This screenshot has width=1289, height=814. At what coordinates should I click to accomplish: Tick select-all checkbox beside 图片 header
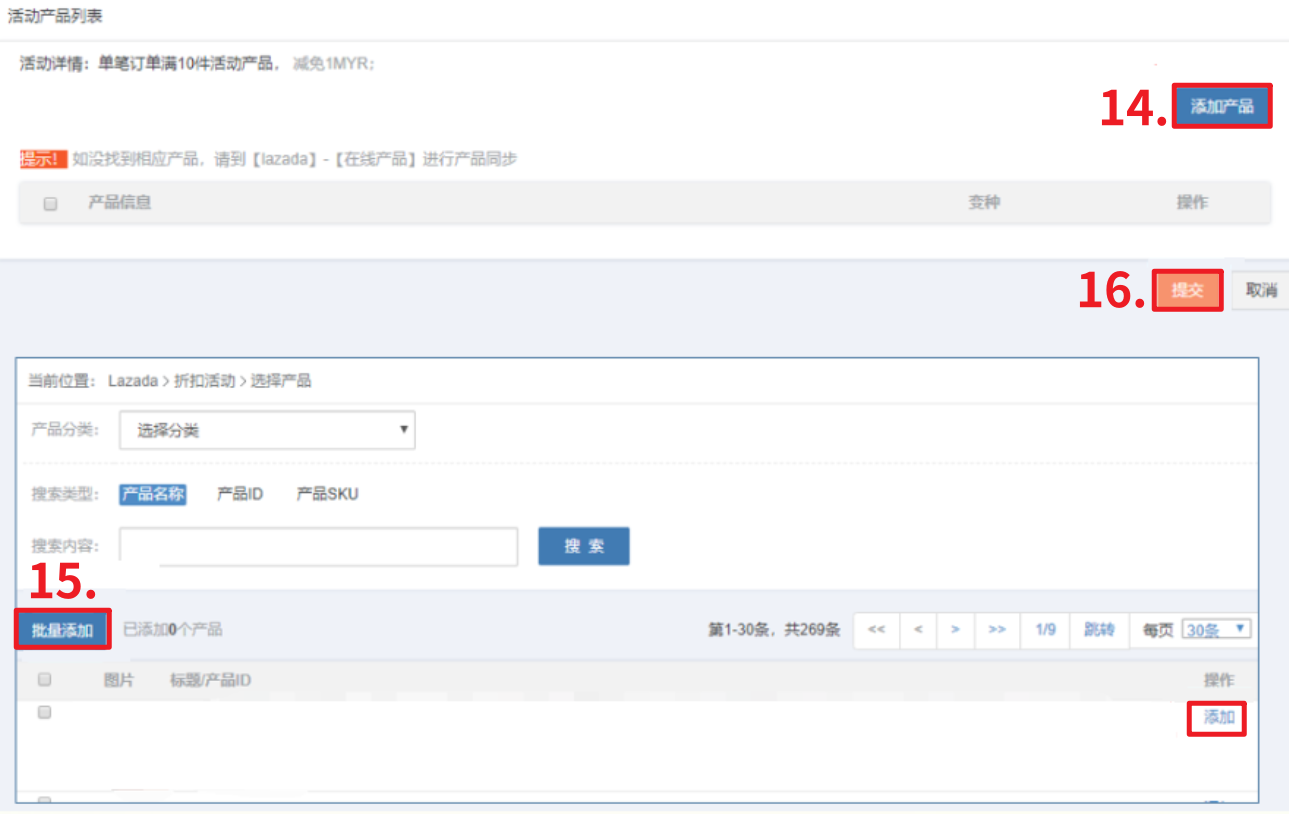(x=44, y=680)
